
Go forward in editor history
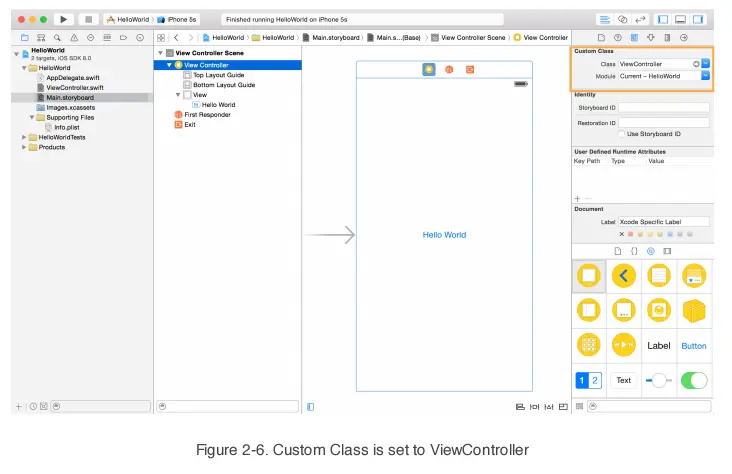pyautogui.click(x=190, y=38)
